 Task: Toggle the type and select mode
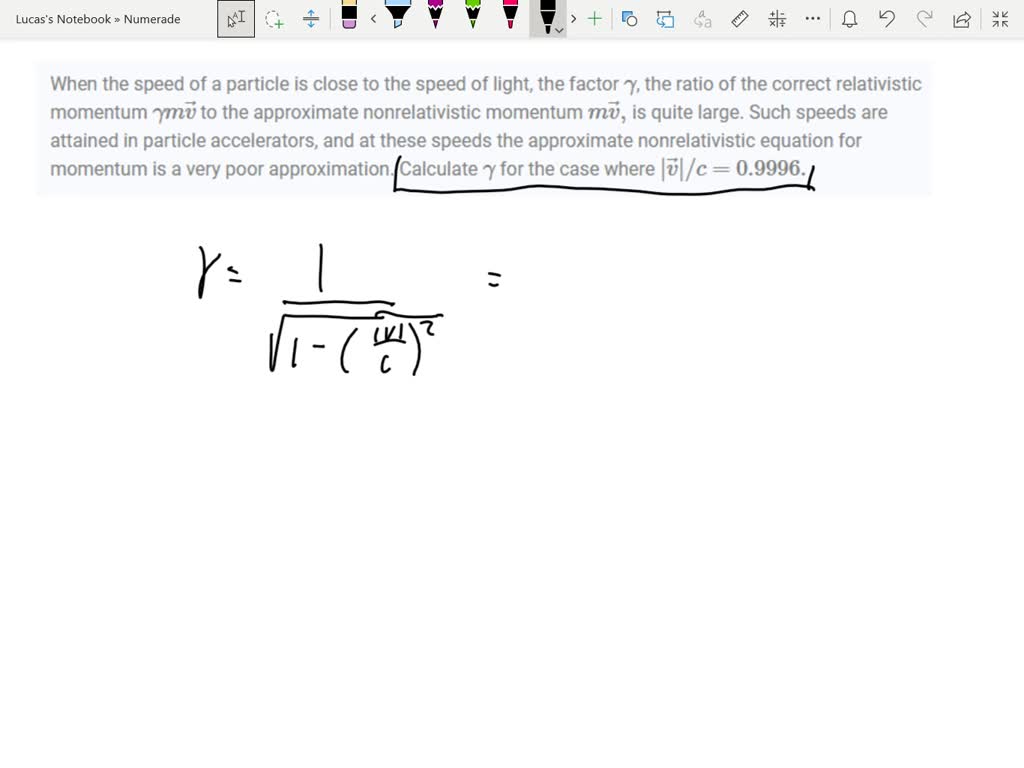(x=235, y=19)
